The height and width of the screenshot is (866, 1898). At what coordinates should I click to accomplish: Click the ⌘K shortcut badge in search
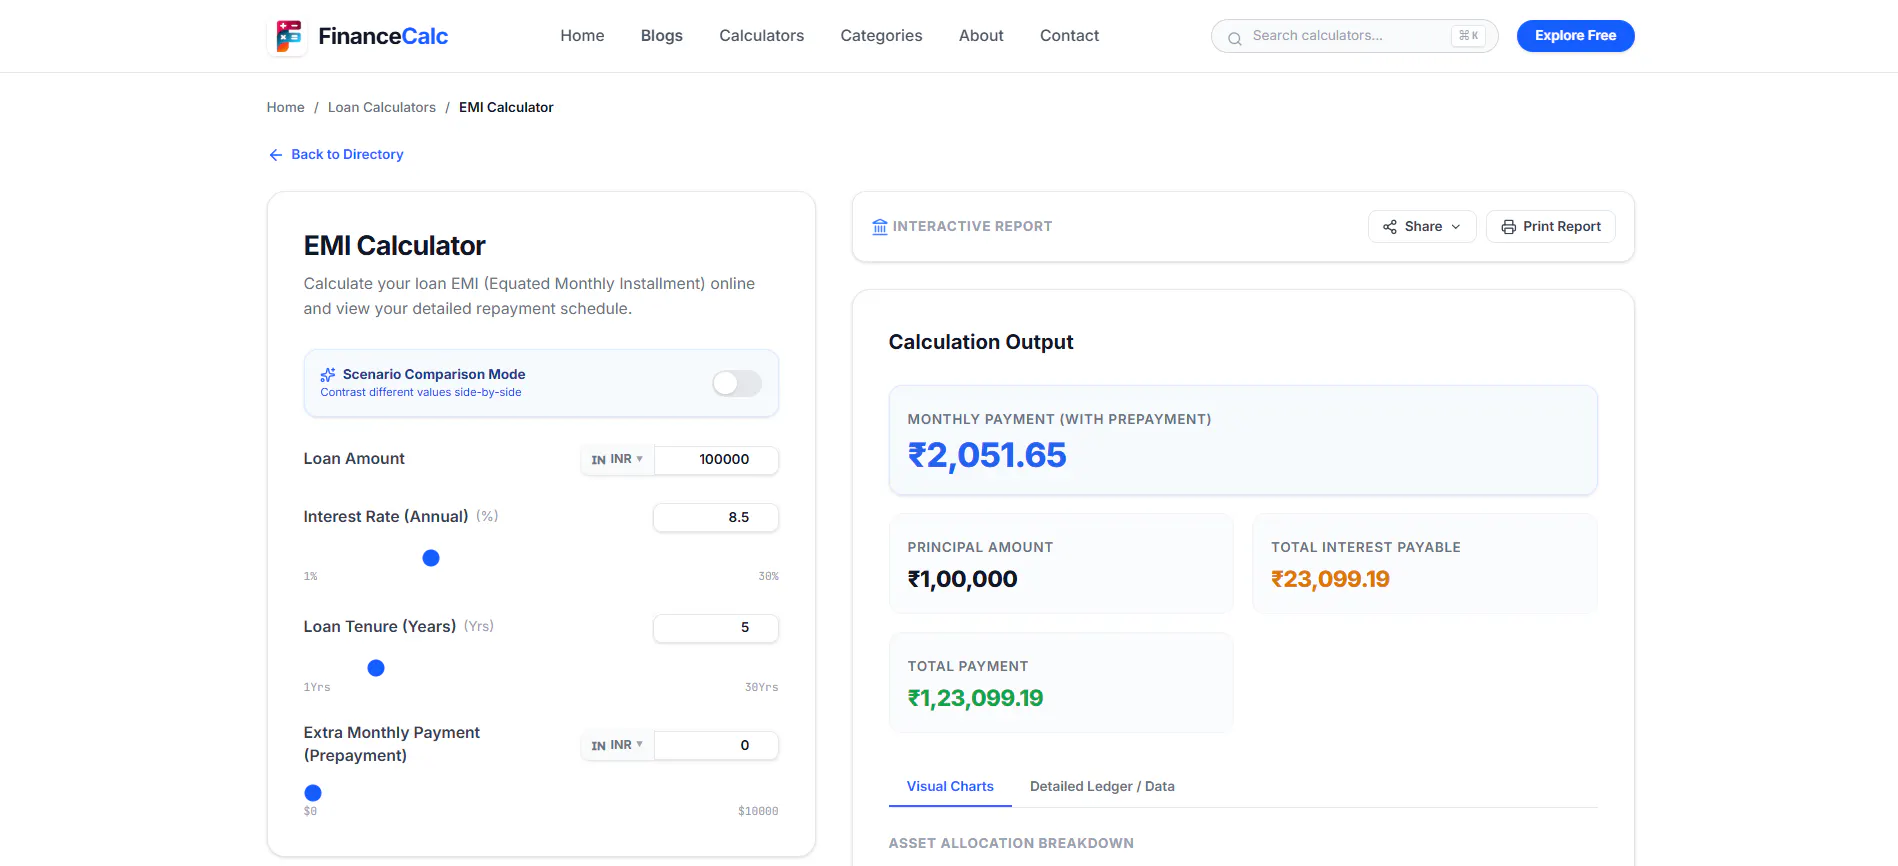1468,36
